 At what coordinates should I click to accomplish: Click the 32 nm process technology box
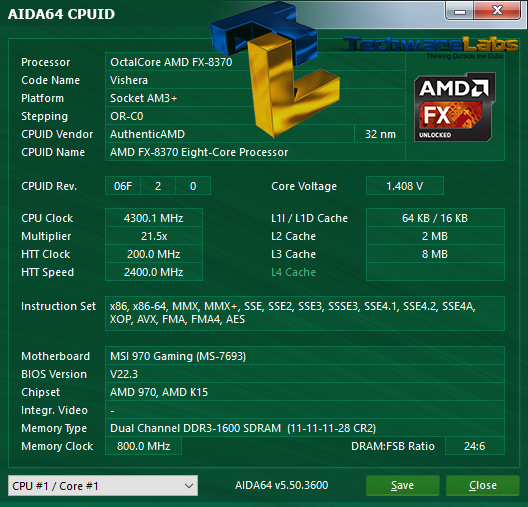(x=380, y=134)
